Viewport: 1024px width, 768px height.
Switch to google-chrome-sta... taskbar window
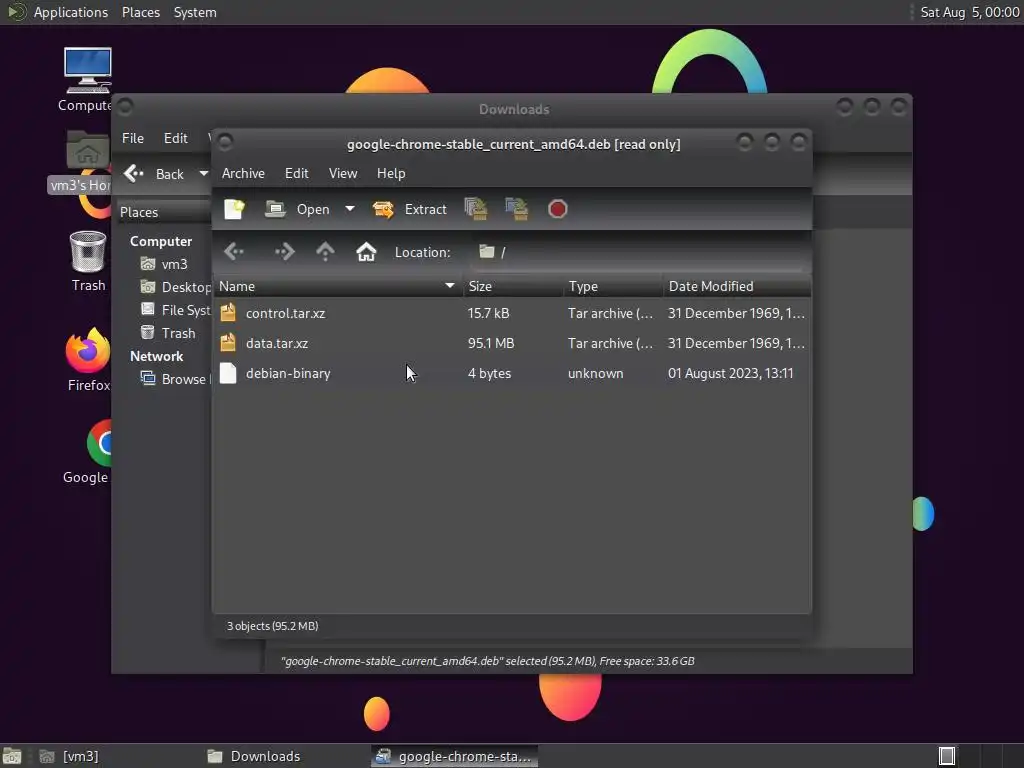pos(455,756)
